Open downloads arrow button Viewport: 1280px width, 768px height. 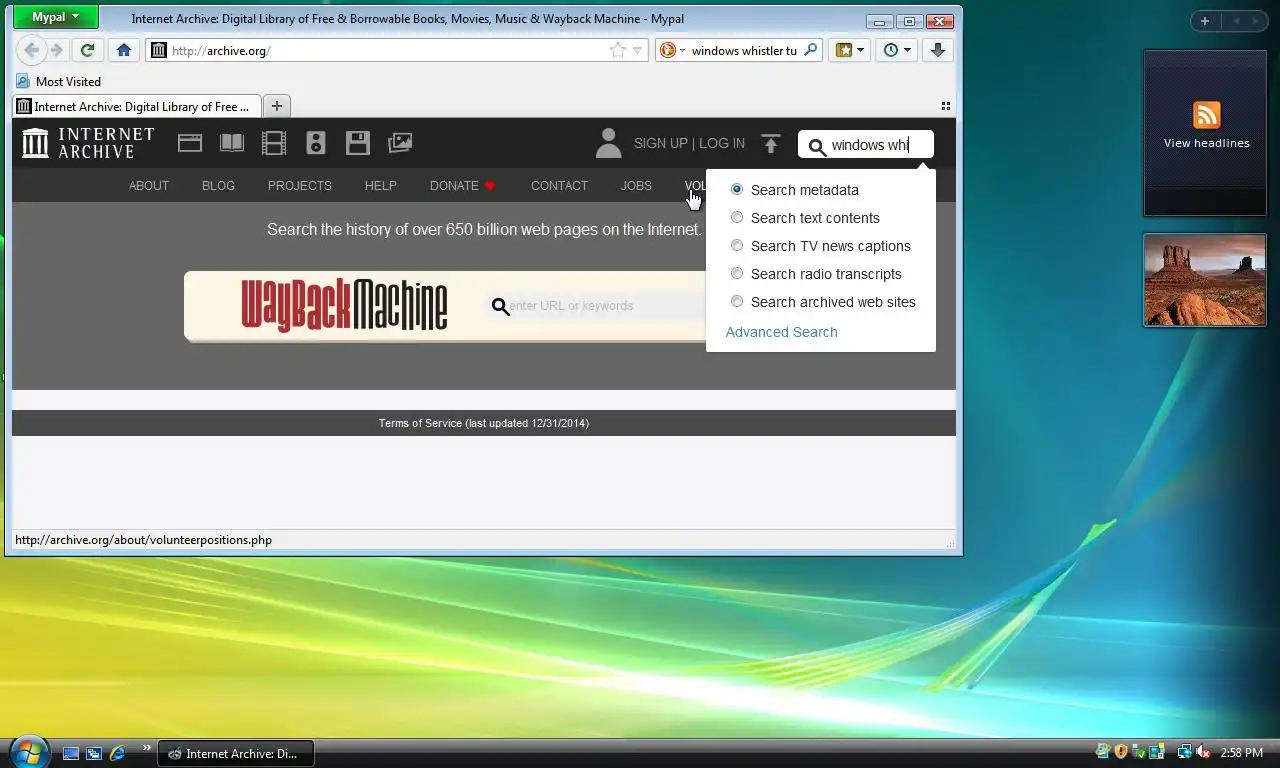pyautogui.click(x=937, y=50)
